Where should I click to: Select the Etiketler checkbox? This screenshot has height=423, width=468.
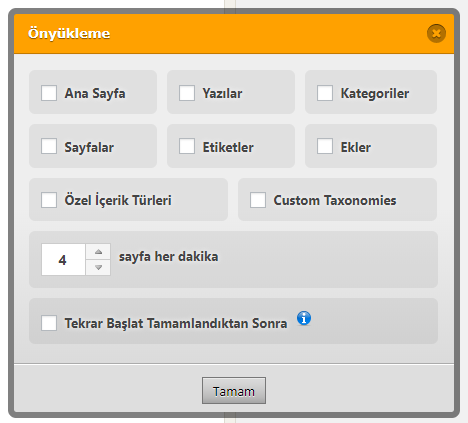(187, 146)
